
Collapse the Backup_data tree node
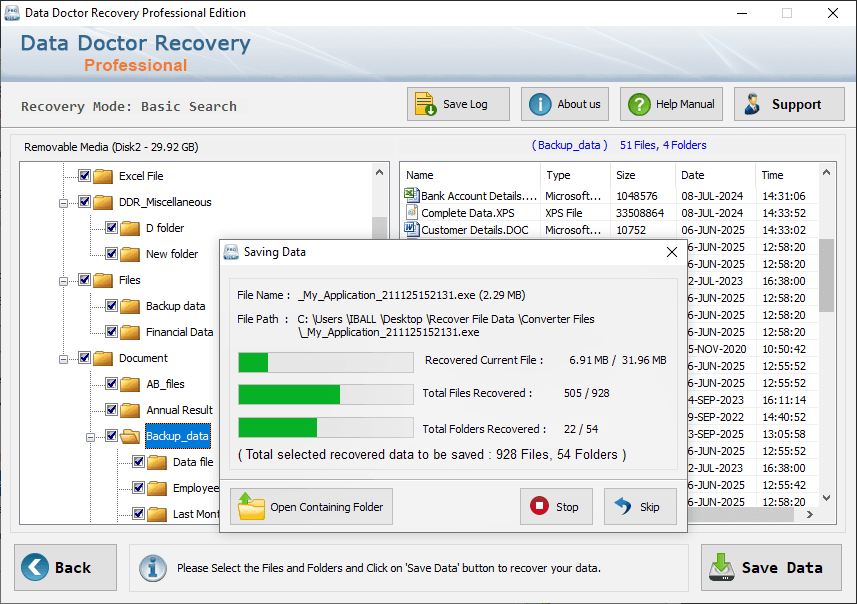click(91, 437)
